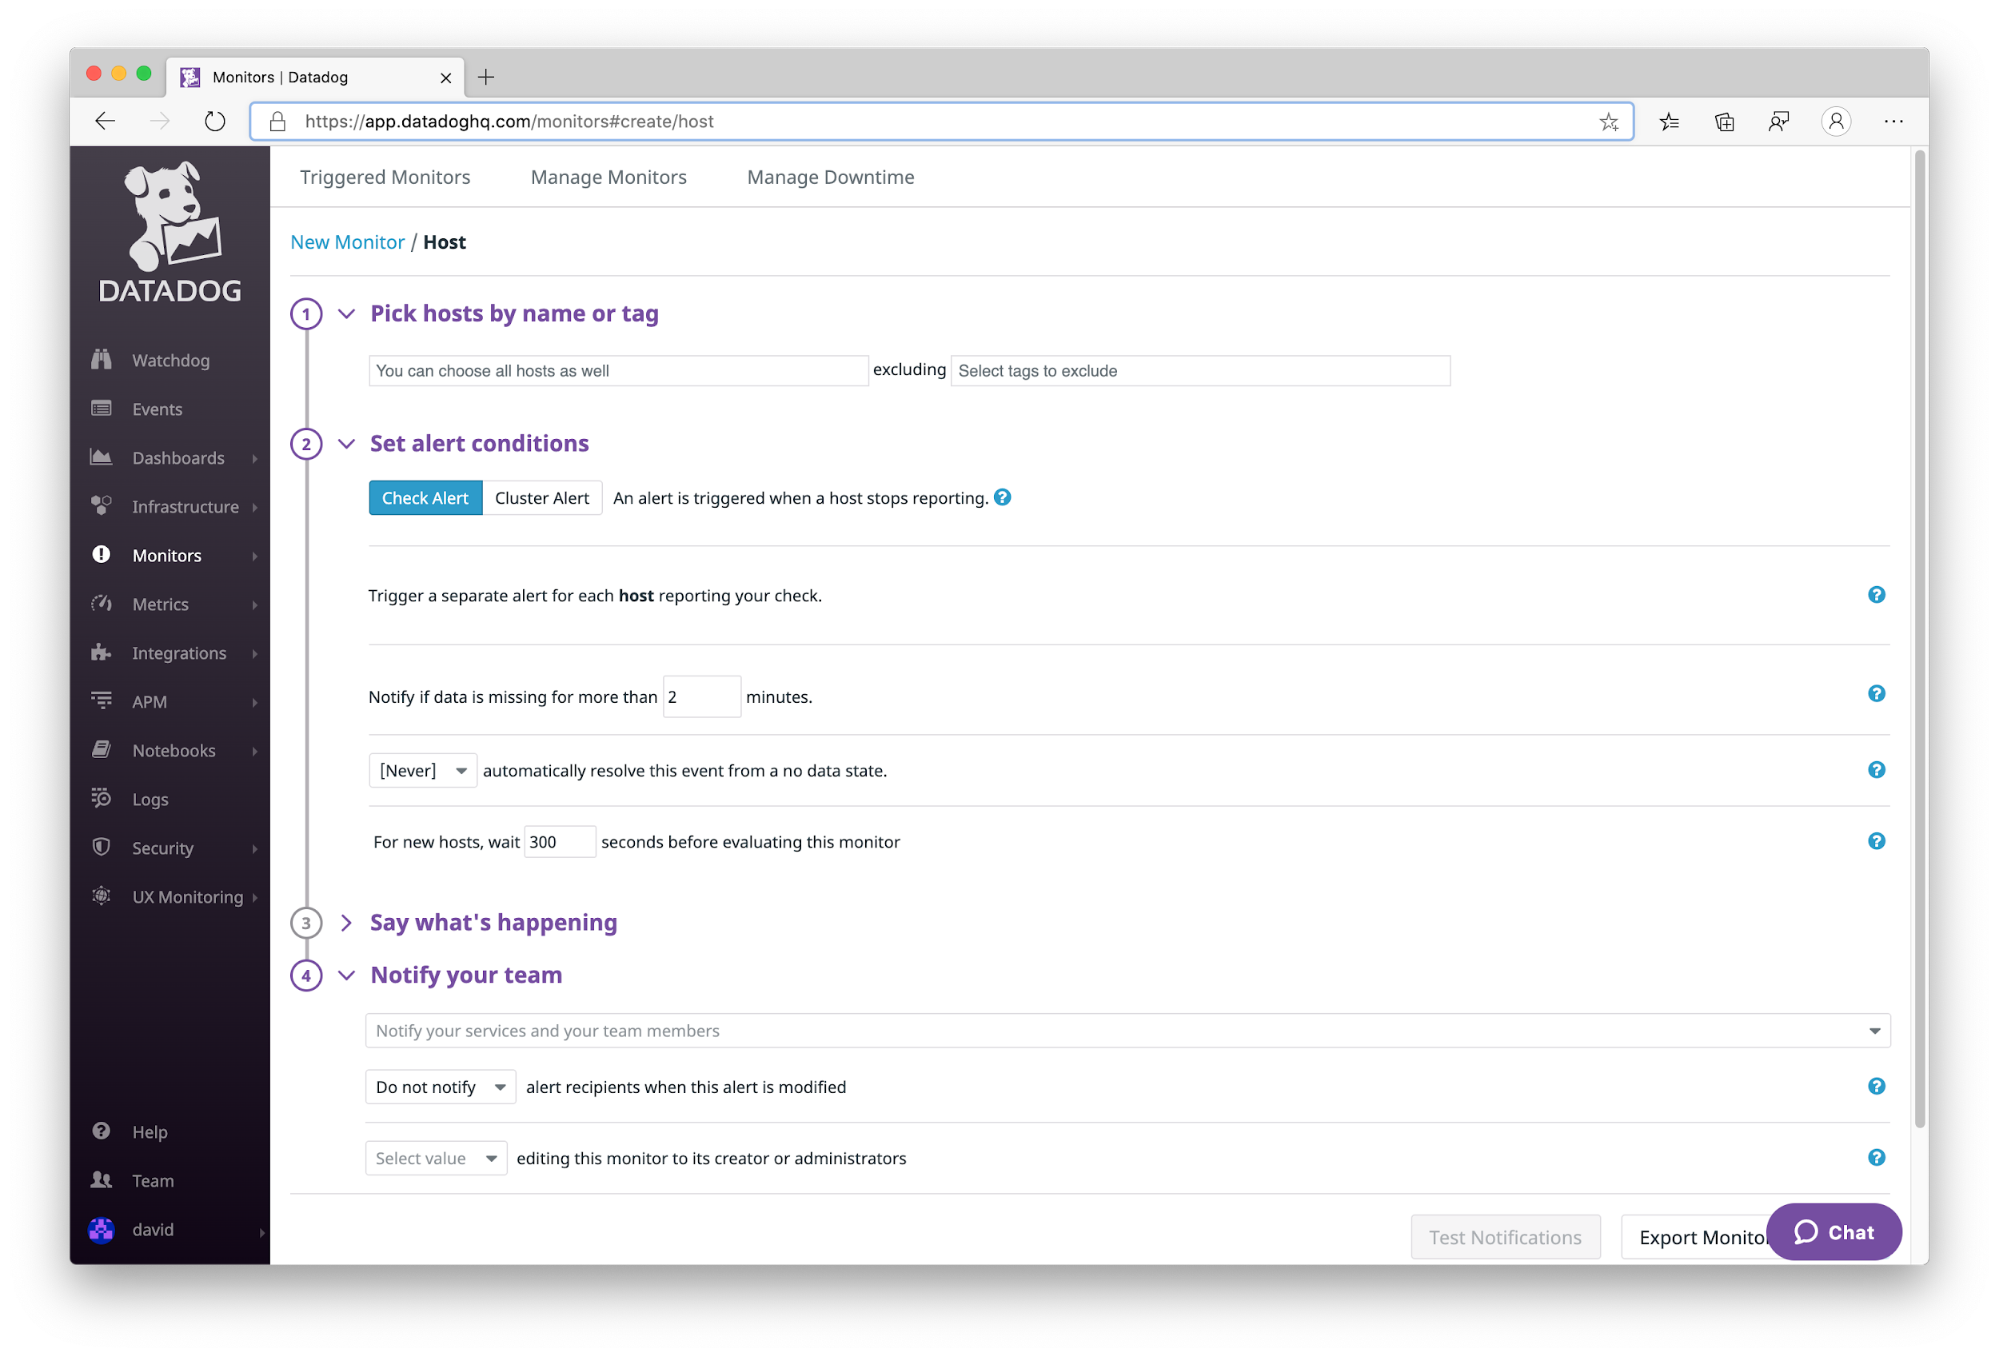This screenshot has width=1999, height=1357.
Task: Collapse the Set alert conditions section
Action: (x=345, y=442)
